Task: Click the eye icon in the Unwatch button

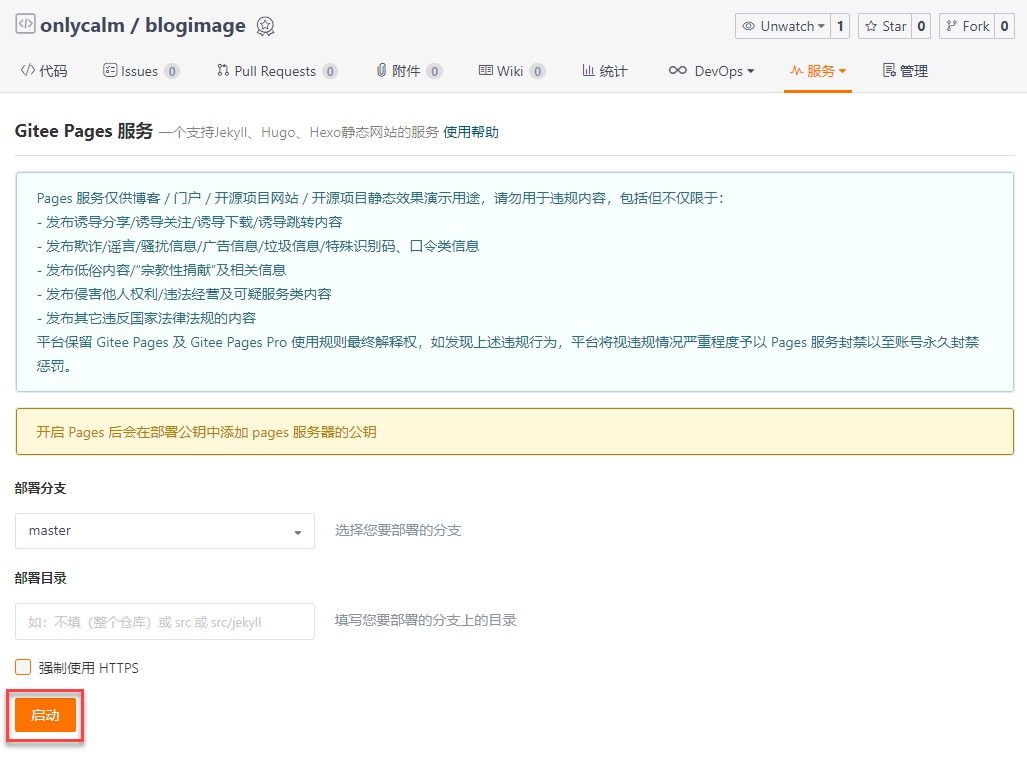Action: click(748, 26)
